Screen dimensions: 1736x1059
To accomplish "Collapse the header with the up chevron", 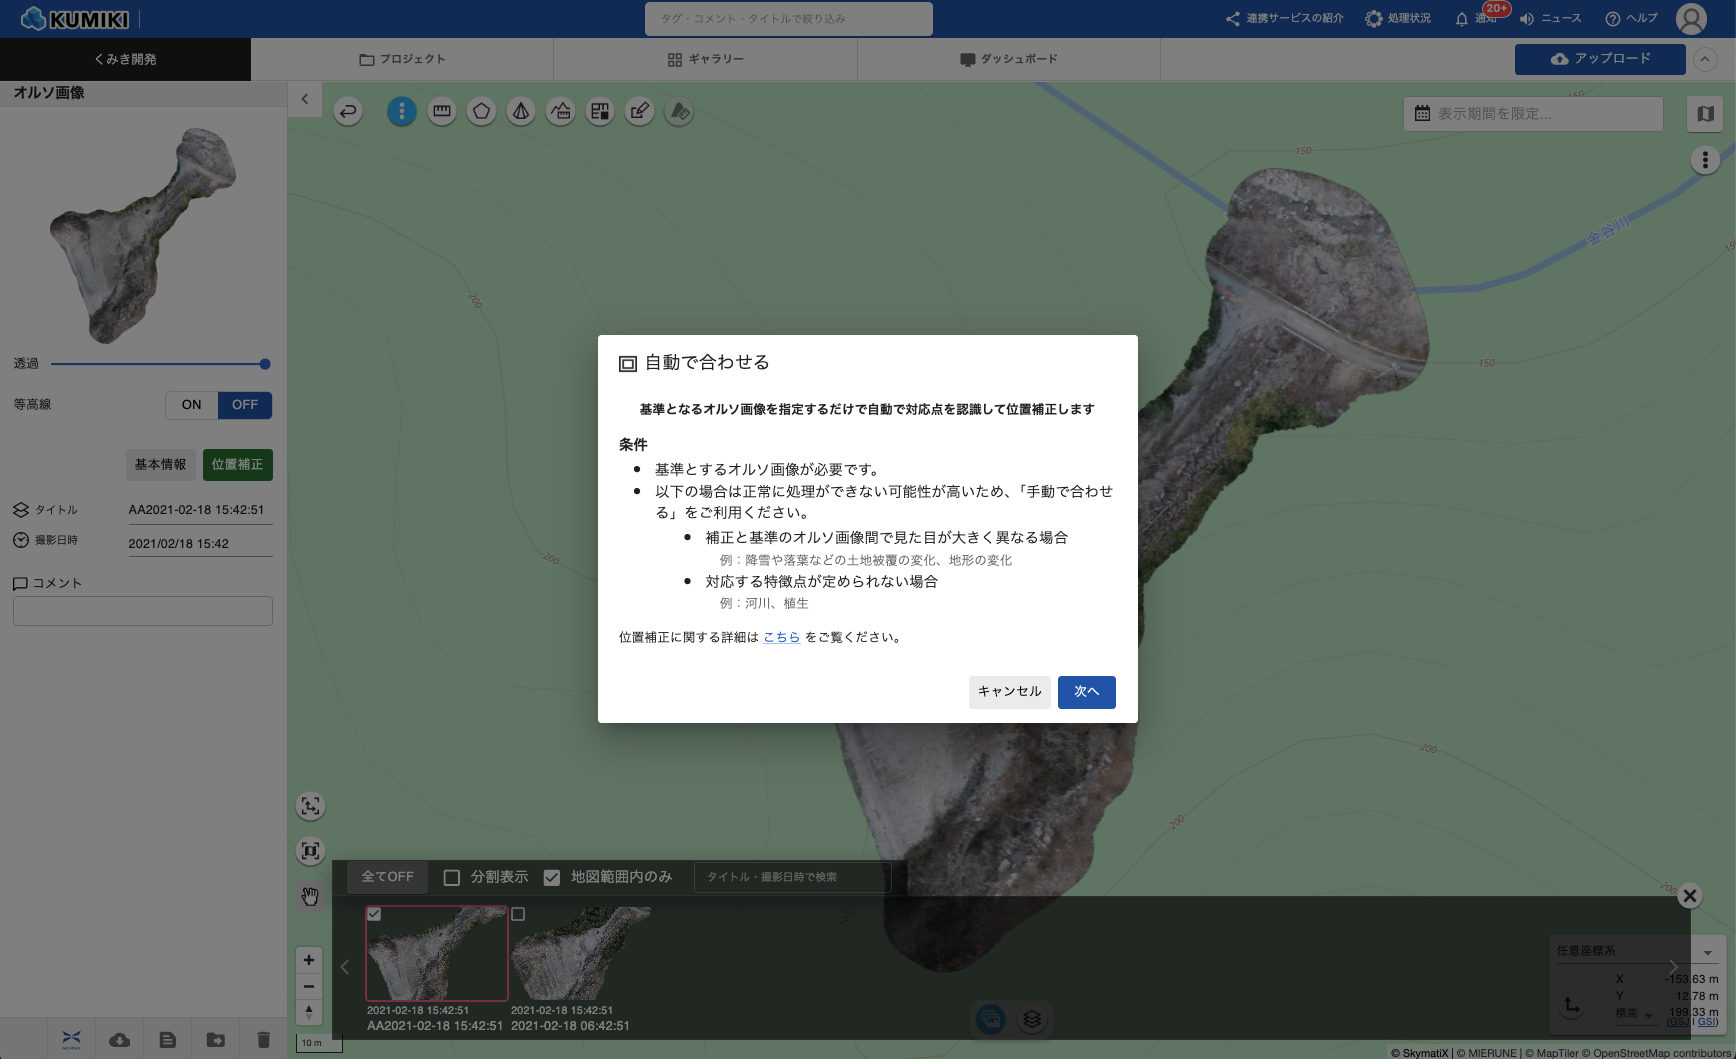I will [x=1705, y=59].
